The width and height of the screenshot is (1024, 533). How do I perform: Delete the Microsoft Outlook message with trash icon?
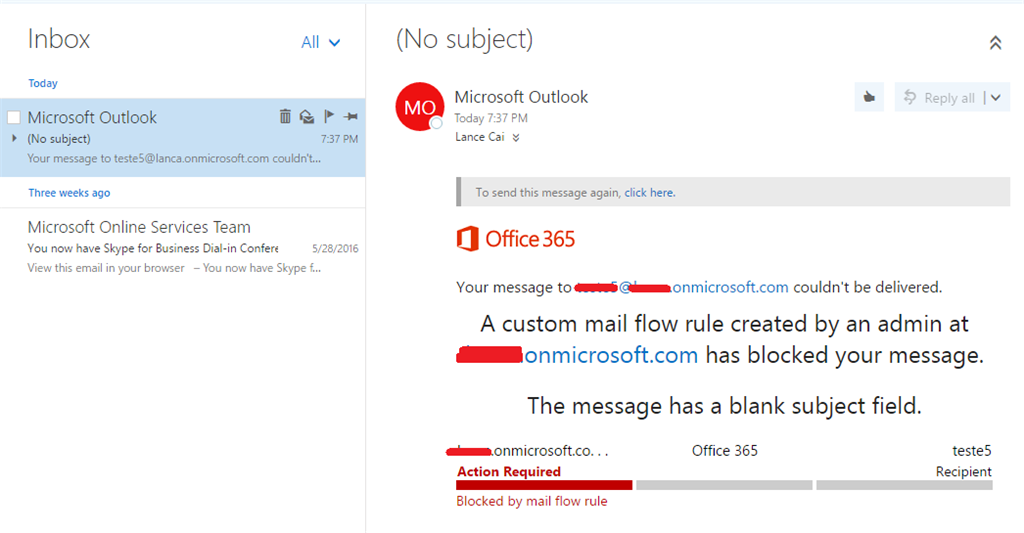[x=285, y=117]
